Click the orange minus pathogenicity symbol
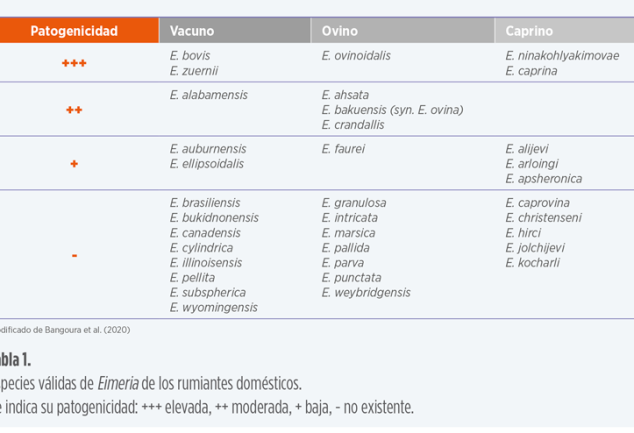The image size is (634, 433). click(x=74, y=256)
